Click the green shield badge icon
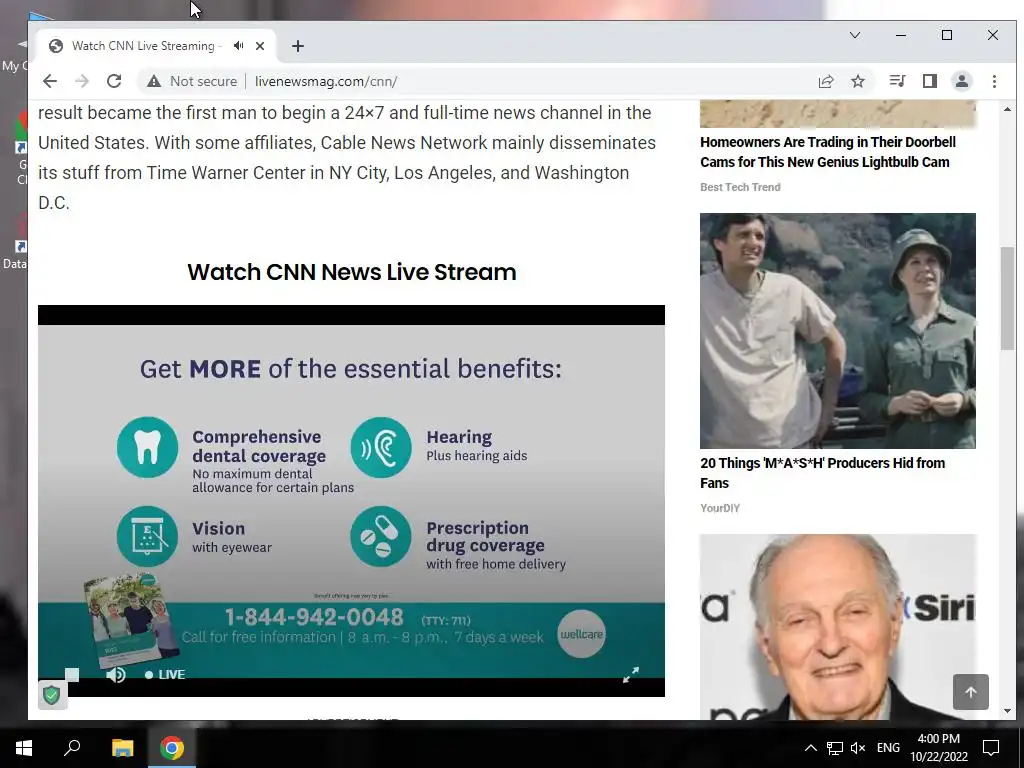The image size is (1024, 768). [52, 695]
